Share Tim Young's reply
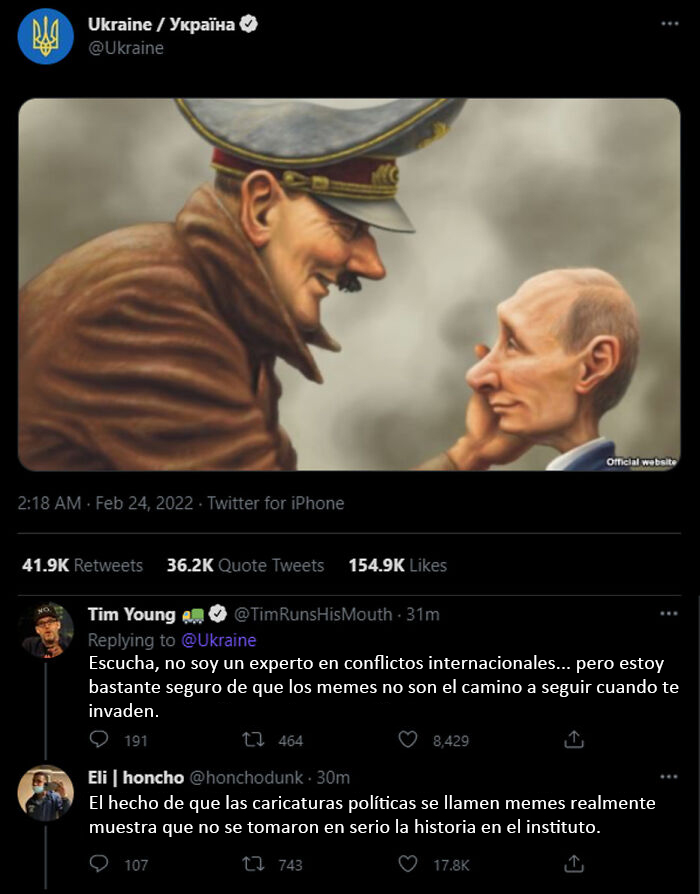 pyautogui.click(x=574, y=740)
